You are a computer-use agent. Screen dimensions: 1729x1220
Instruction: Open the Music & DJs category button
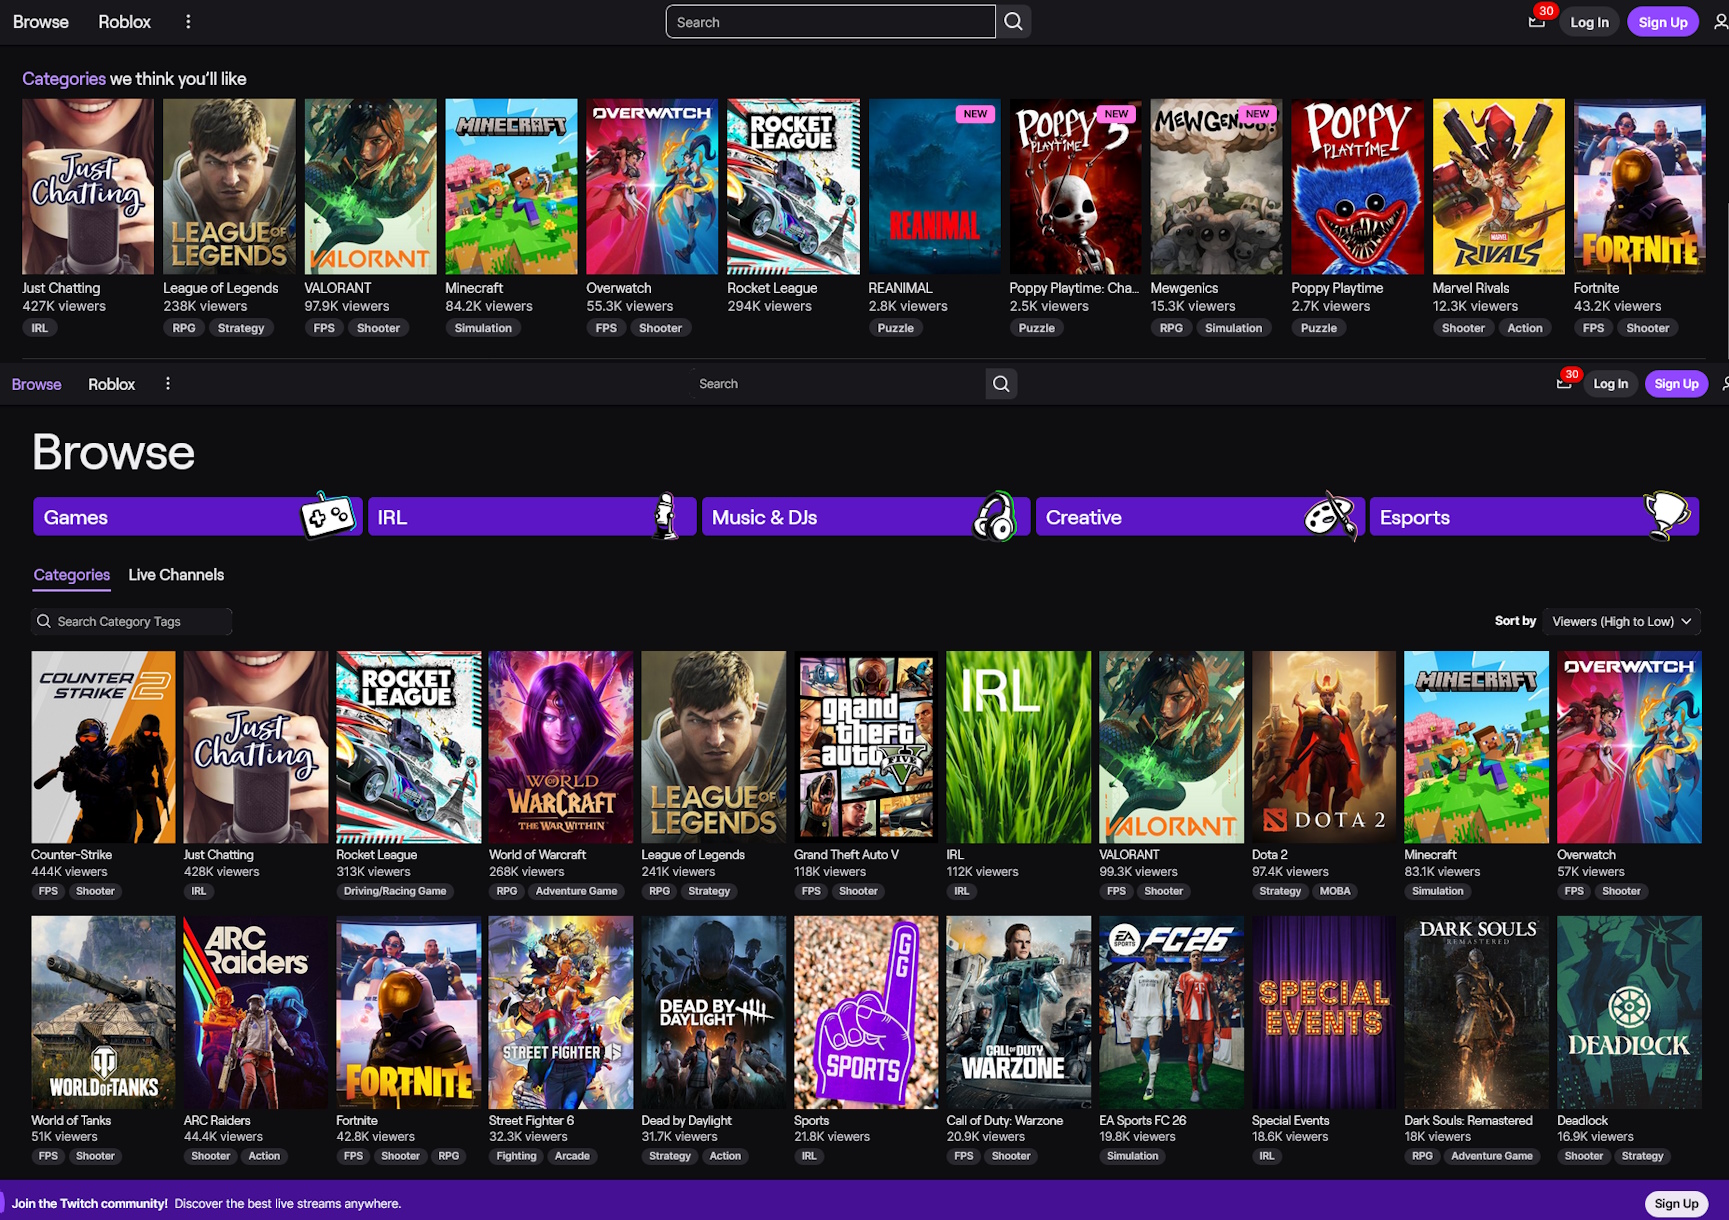tap(866, 517)
